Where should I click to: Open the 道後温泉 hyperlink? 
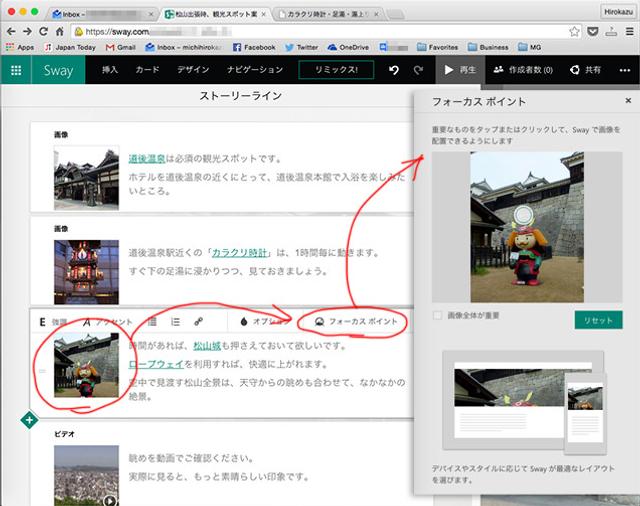point(147,159)
